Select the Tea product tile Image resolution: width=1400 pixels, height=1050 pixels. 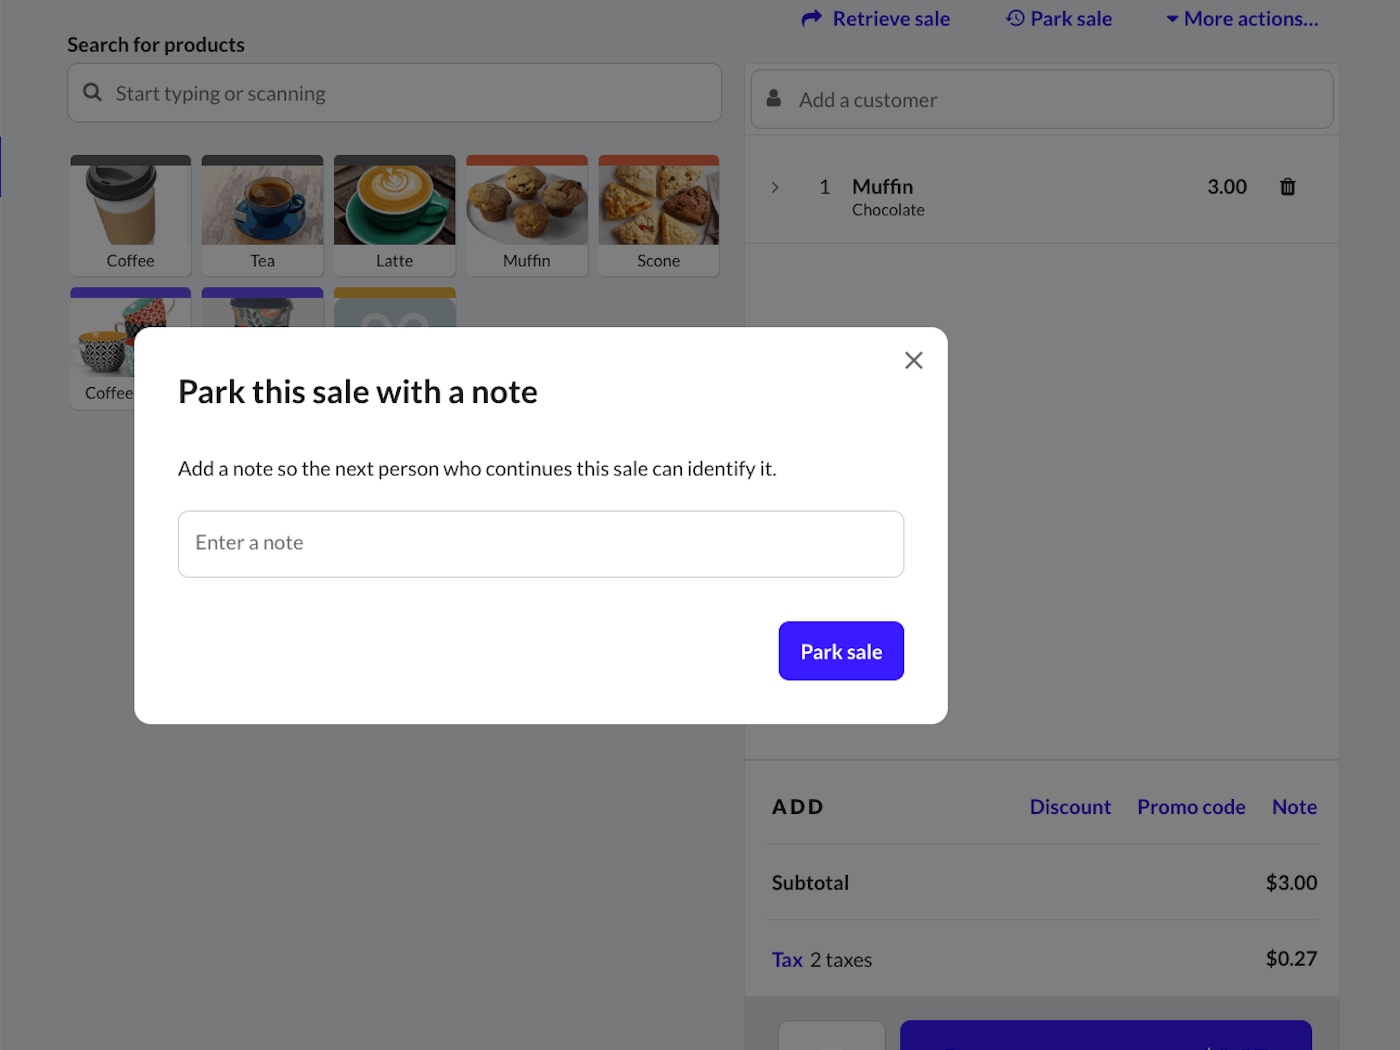point(262,215)
